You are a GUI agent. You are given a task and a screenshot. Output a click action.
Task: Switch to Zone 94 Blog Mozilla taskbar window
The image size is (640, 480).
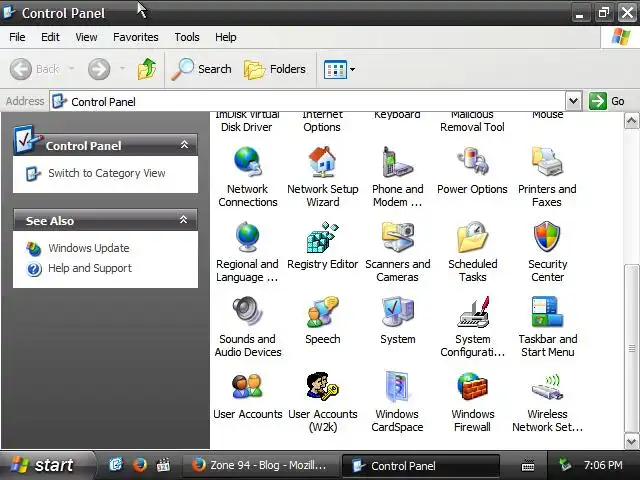coord(261,465)
